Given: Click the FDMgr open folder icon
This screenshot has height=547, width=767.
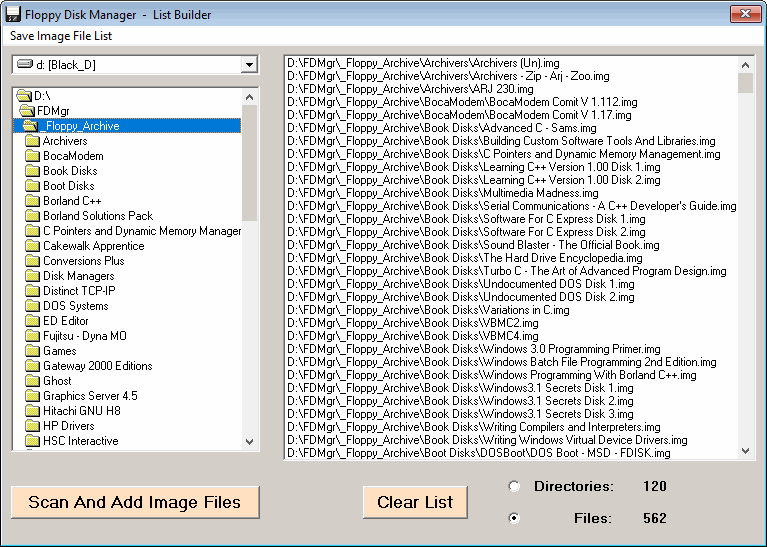Looking at the screenshot, I should pos(27,111).
